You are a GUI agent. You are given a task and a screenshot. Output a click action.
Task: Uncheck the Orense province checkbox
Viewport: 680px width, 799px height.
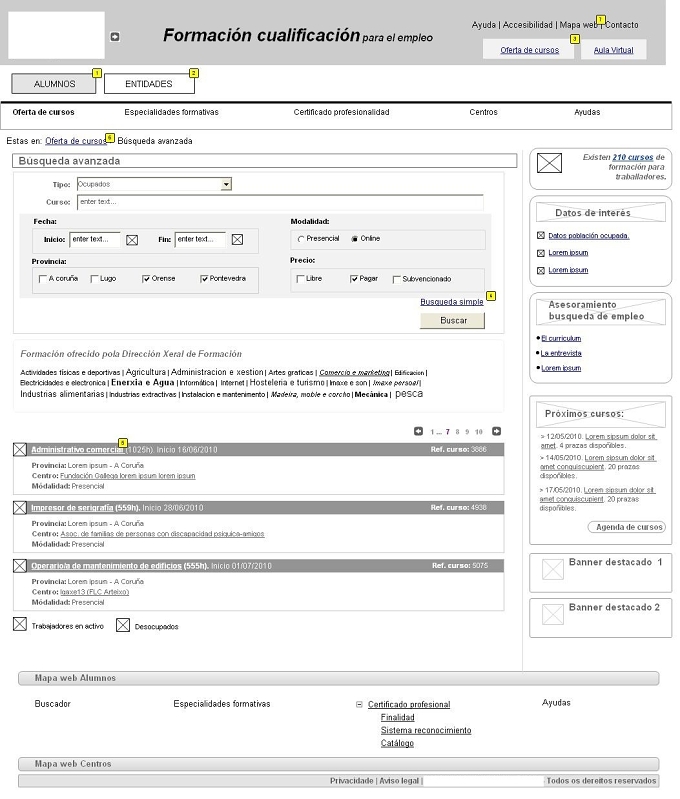pyautogui.click(x=146, y=279)
